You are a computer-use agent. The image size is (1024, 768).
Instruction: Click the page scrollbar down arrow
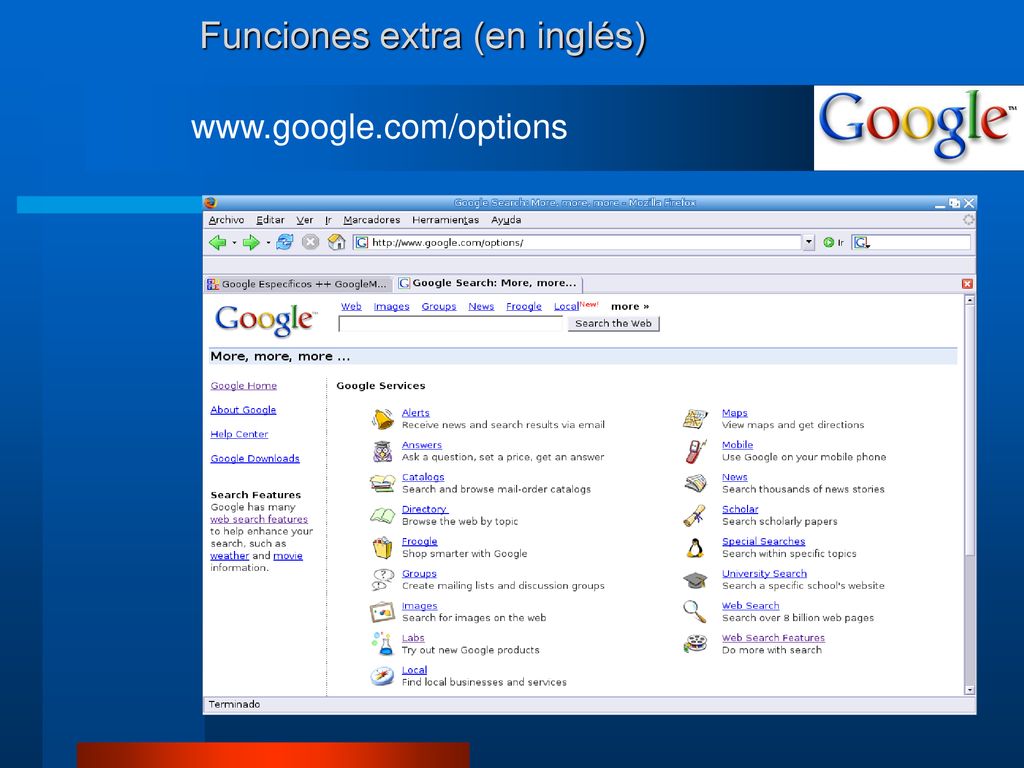click(x=969, y=690)
